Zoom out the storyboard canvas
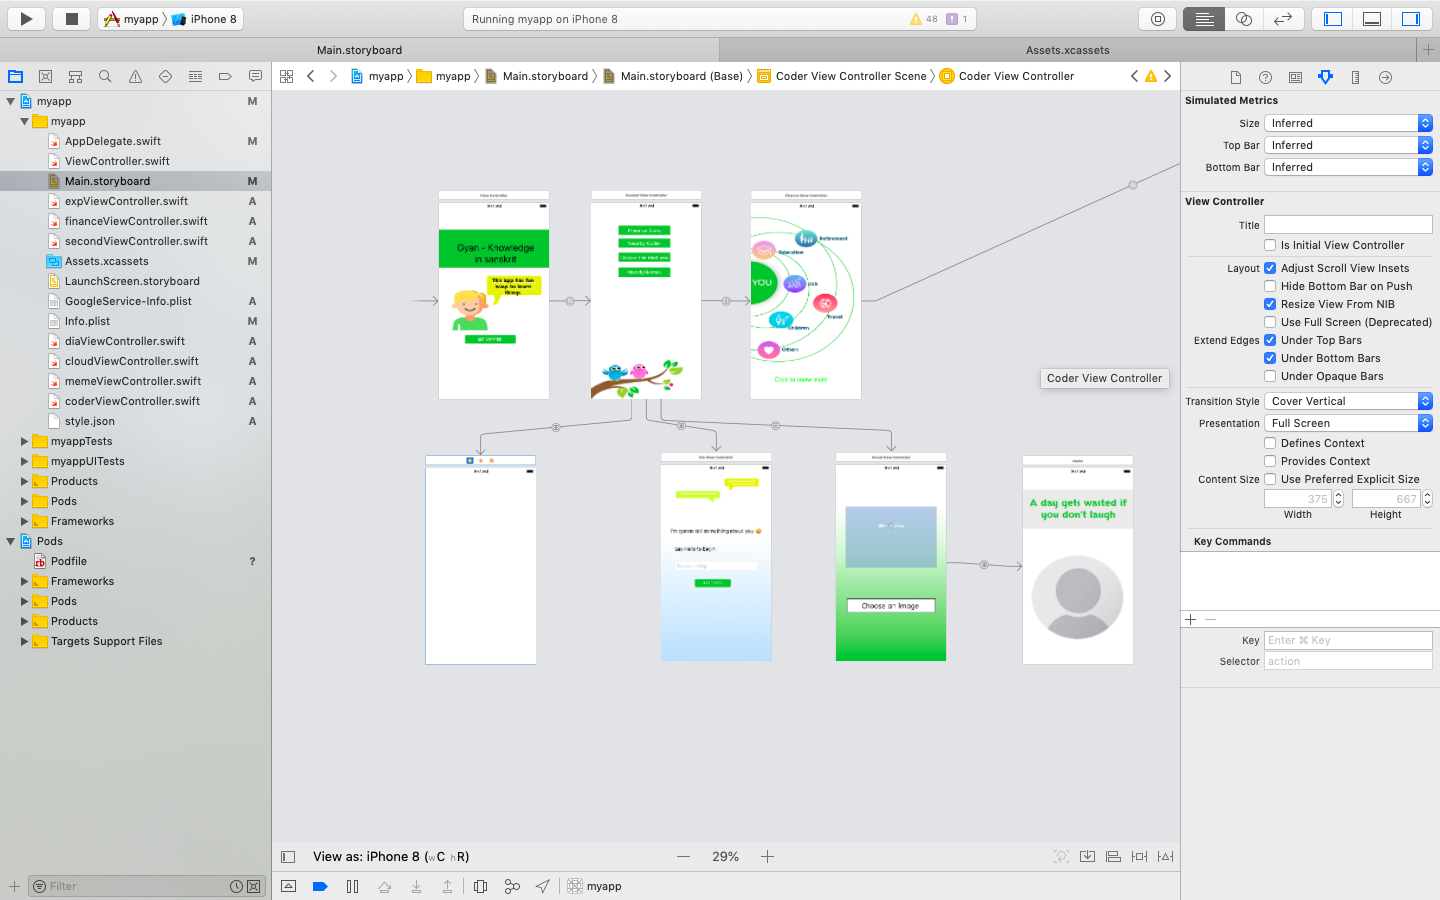Image resolution: width=1440 pixels, height=900 pixels. [683, 856]
